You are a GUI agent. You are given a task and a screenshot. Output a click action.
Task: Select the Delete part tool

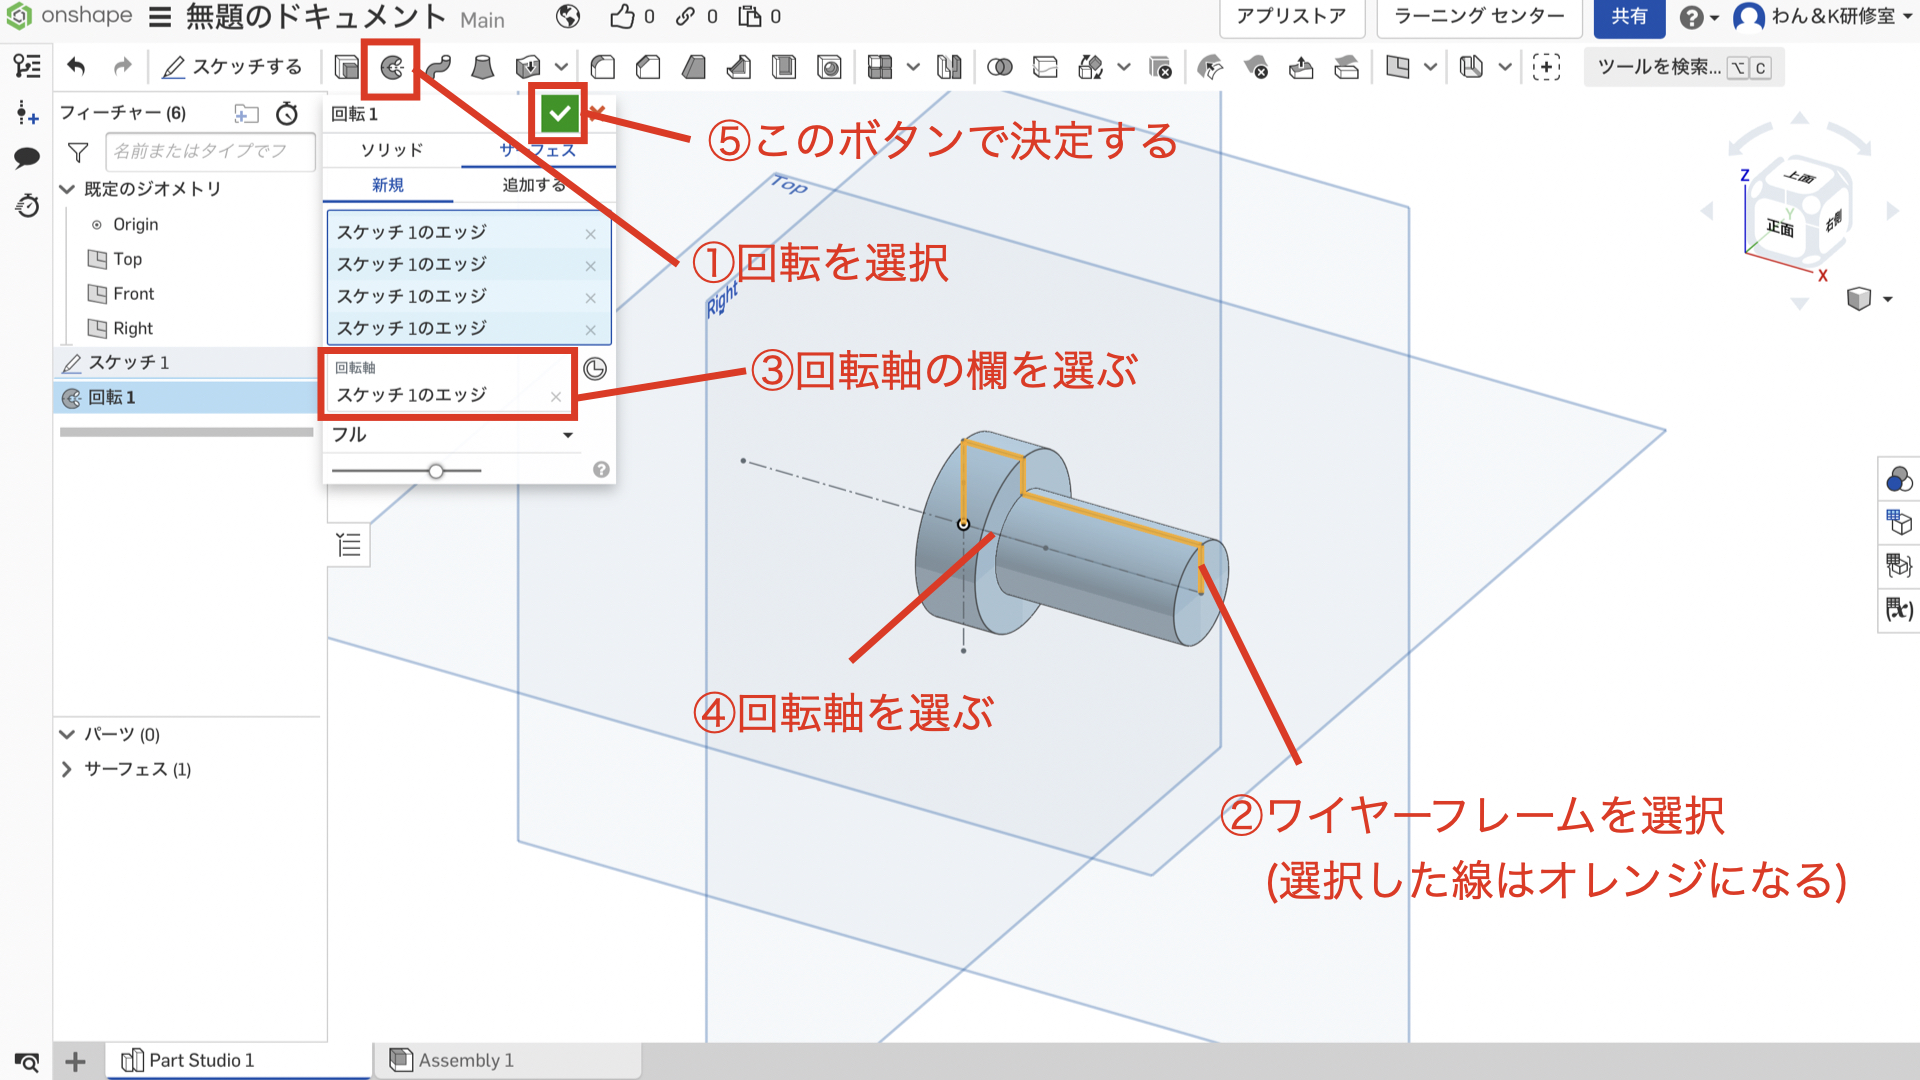1161,67
